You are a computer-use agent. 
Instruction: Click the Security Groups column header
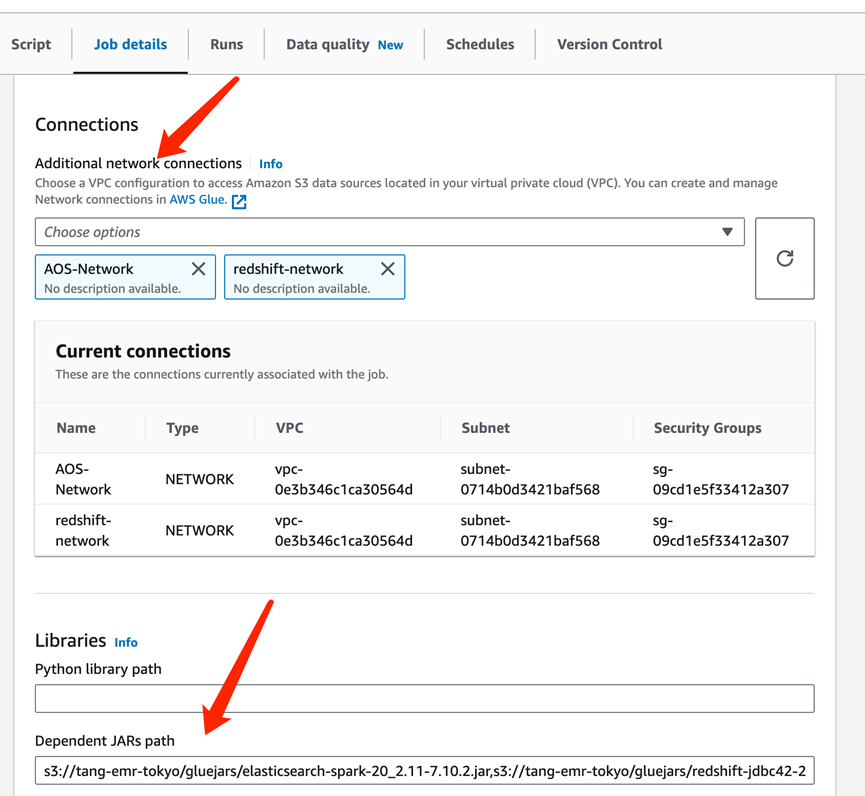707,428
